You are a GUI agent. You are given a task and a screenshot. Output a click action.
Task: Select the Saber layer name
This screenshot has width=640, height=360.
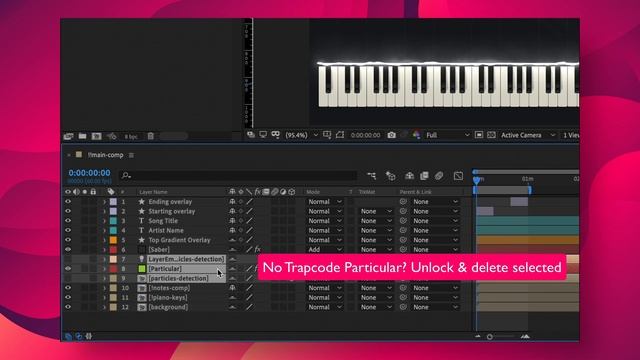point(159,249)
